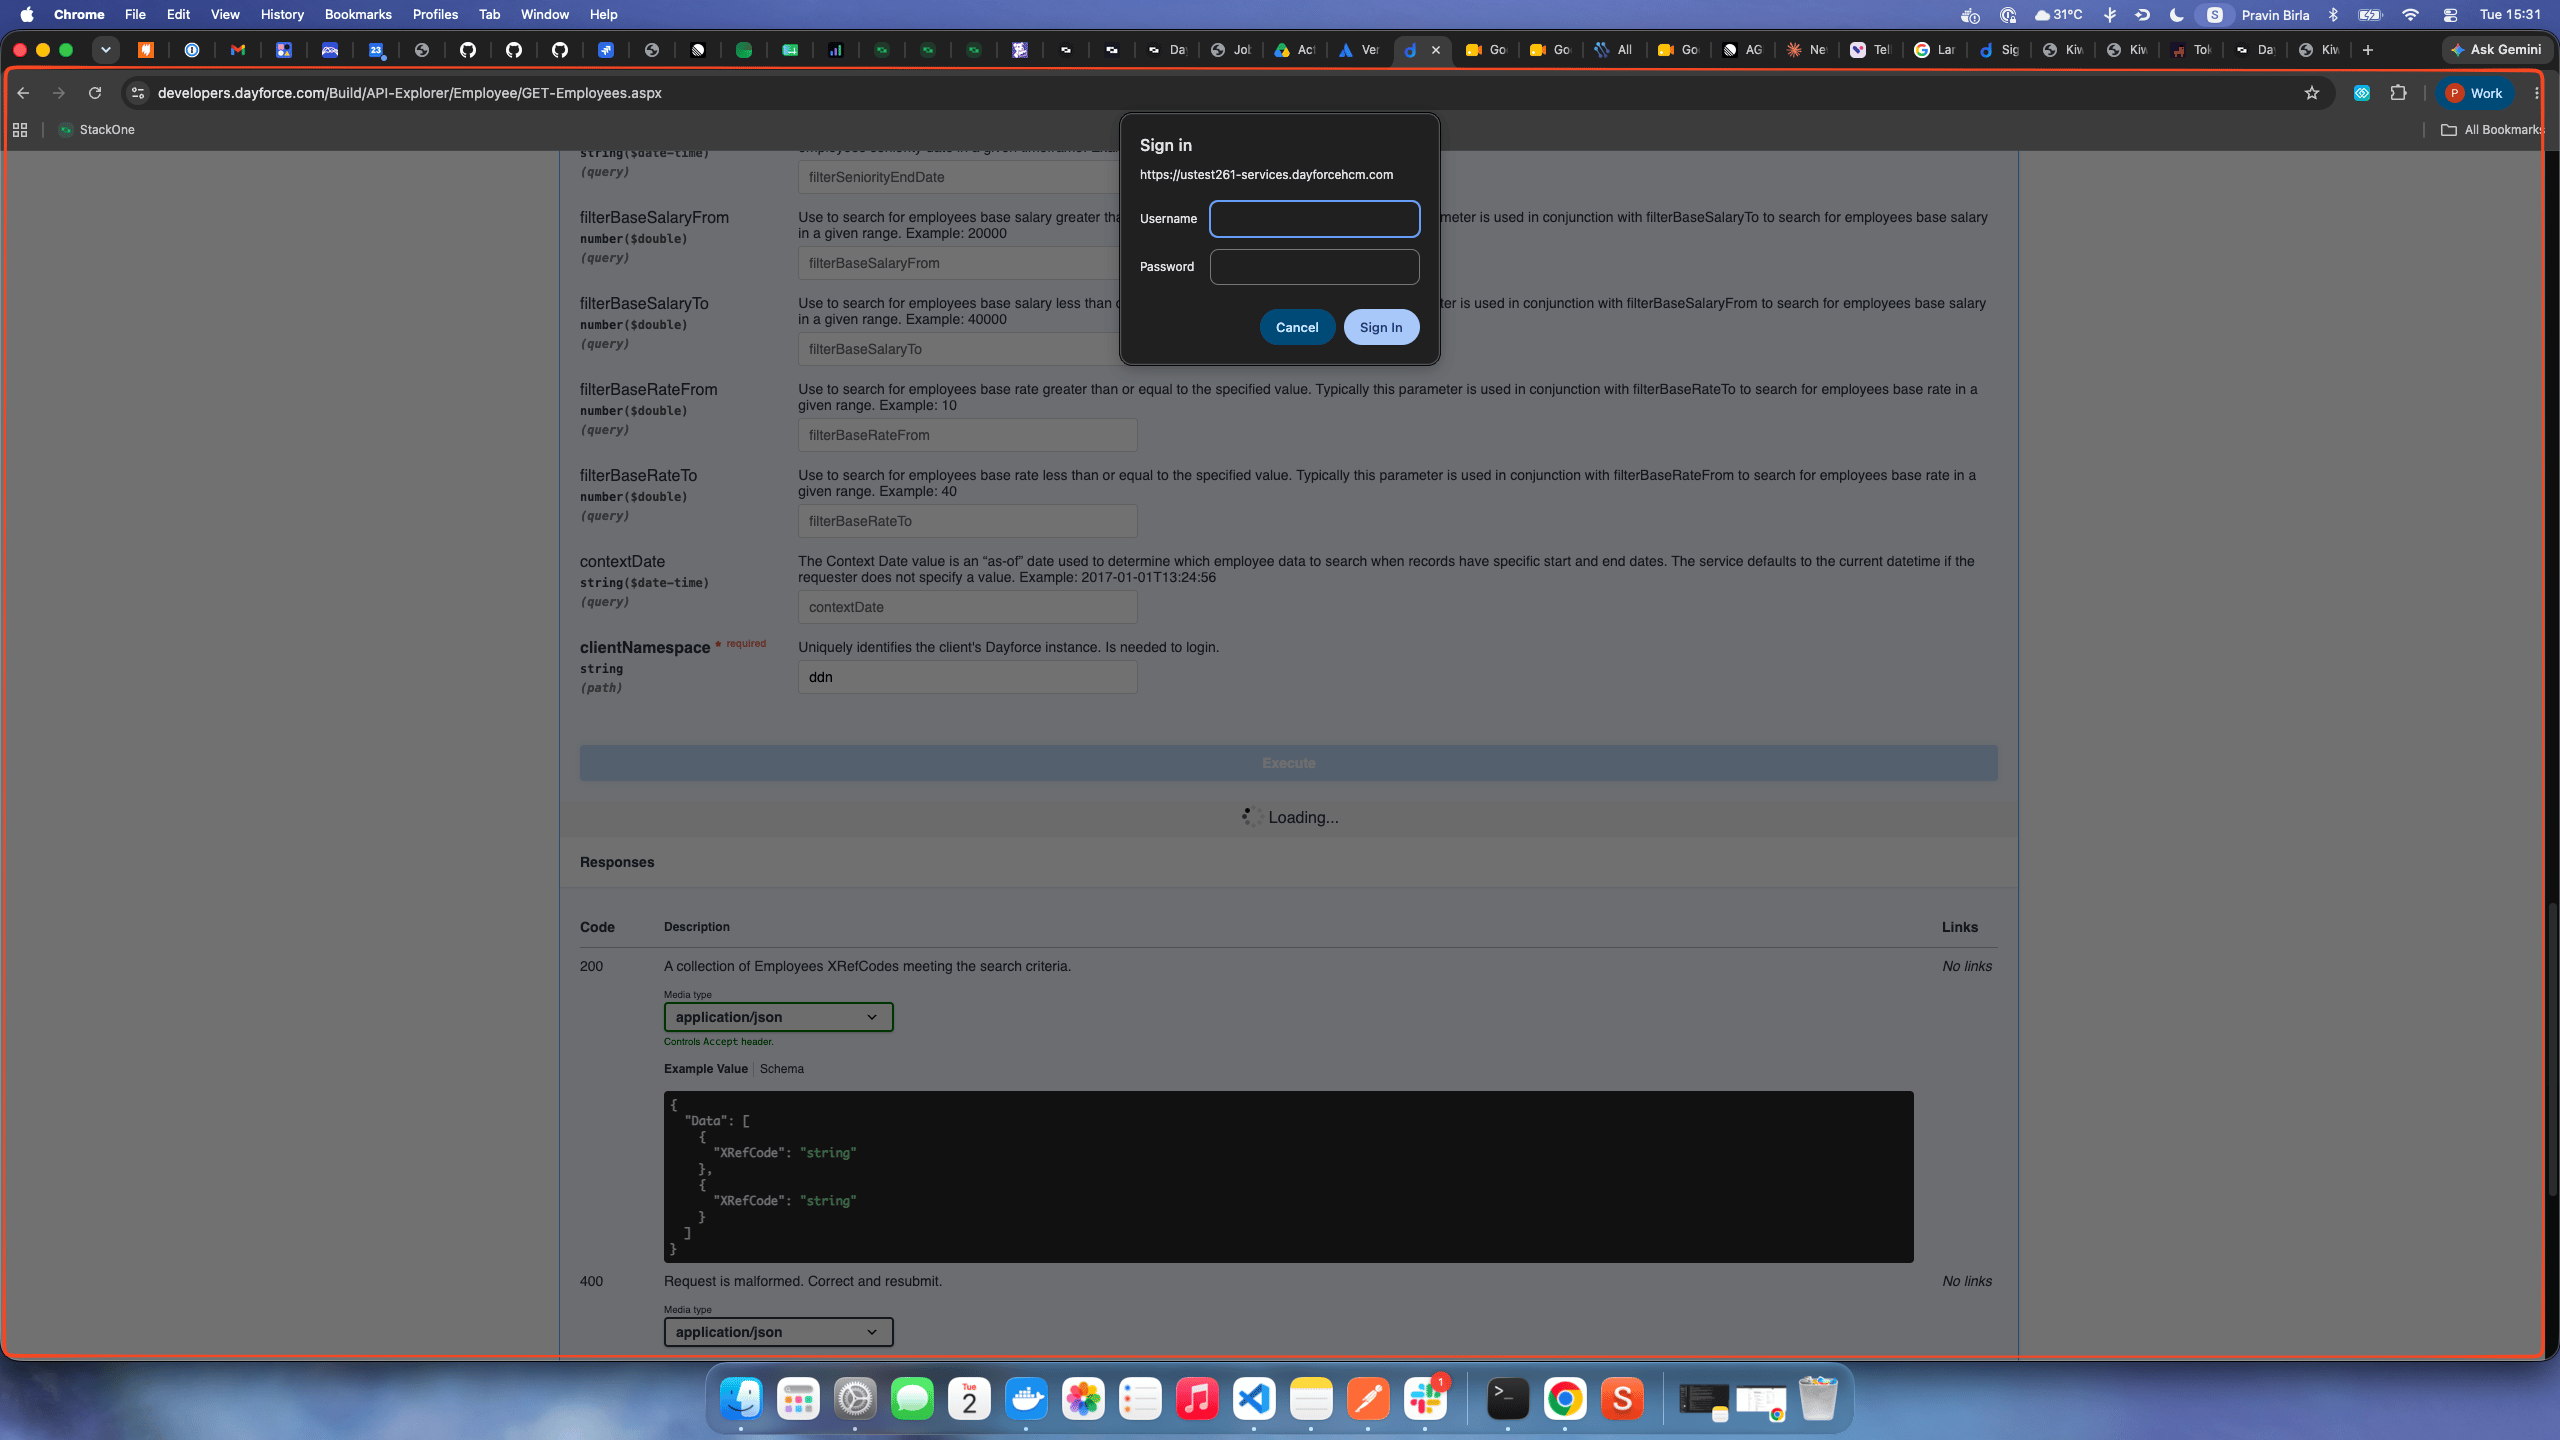Viewport: 2560px width, 1440px height.
Task: Open the Profiles menu
Action: point(435,15)
